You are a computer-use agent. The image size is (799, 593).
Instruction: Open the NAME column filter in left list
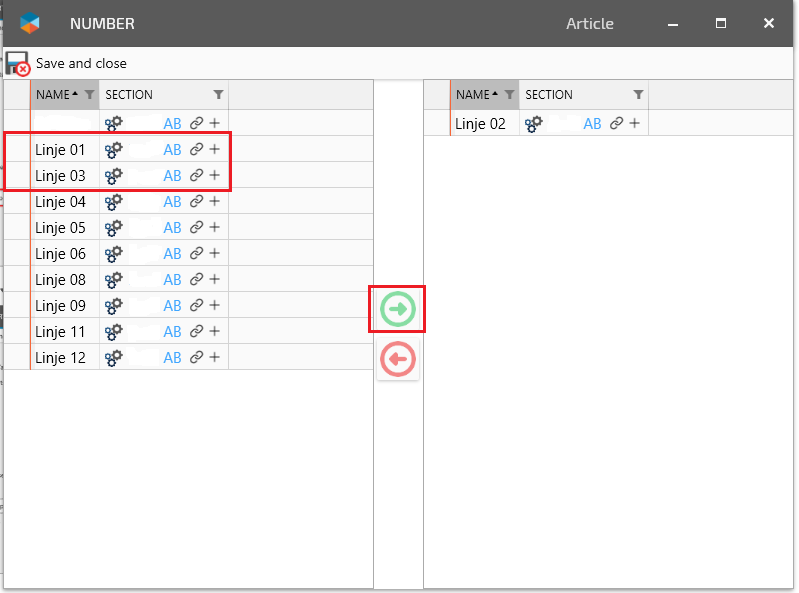tap(90, 95)
